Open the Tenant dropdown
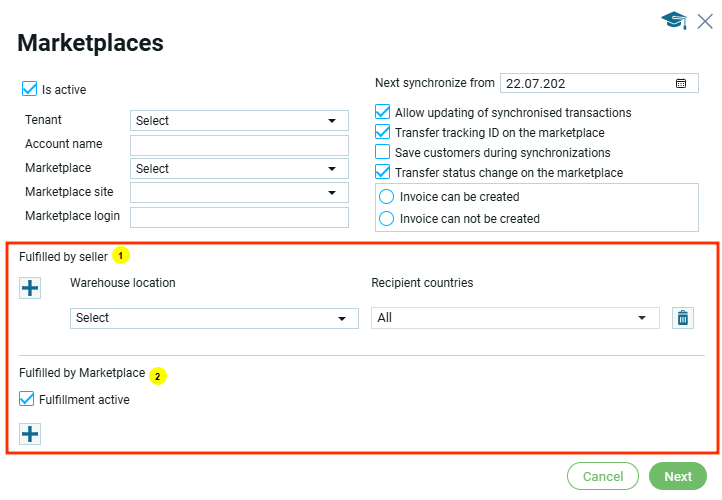Image resolution: width=722 pixels, height=500 pixels. coord(239,121)
